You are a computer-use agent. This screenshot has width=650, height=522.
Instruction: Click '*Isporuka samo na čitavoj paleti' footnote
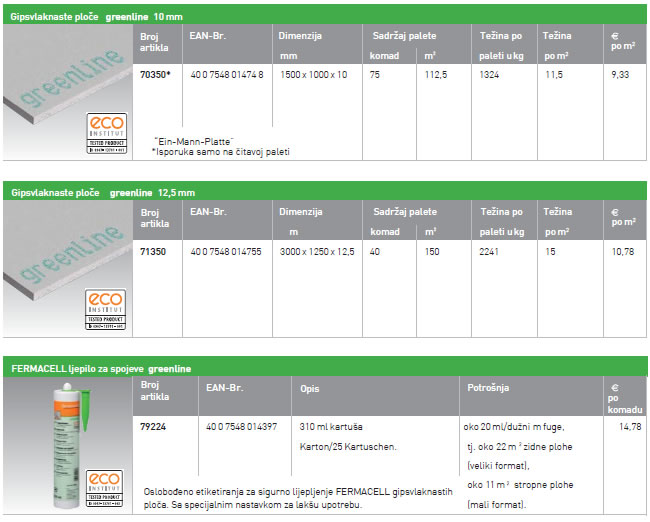point(221,152)
